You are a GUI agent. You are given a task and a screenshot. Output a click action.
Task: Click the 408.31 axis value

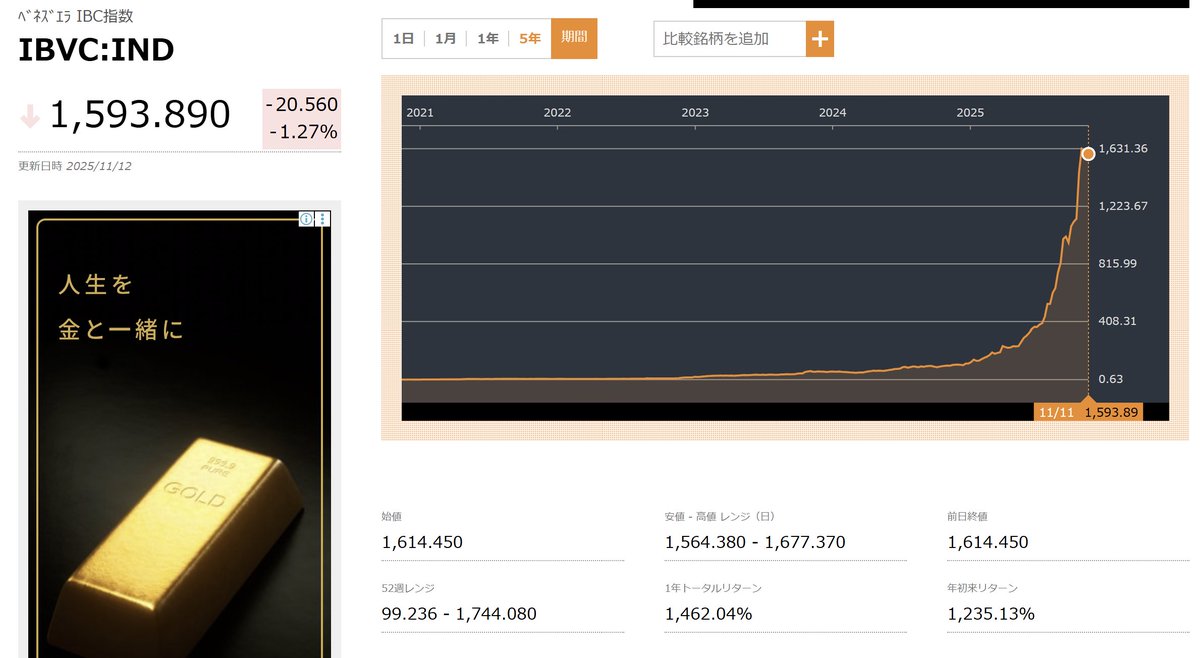point(1118,322)
